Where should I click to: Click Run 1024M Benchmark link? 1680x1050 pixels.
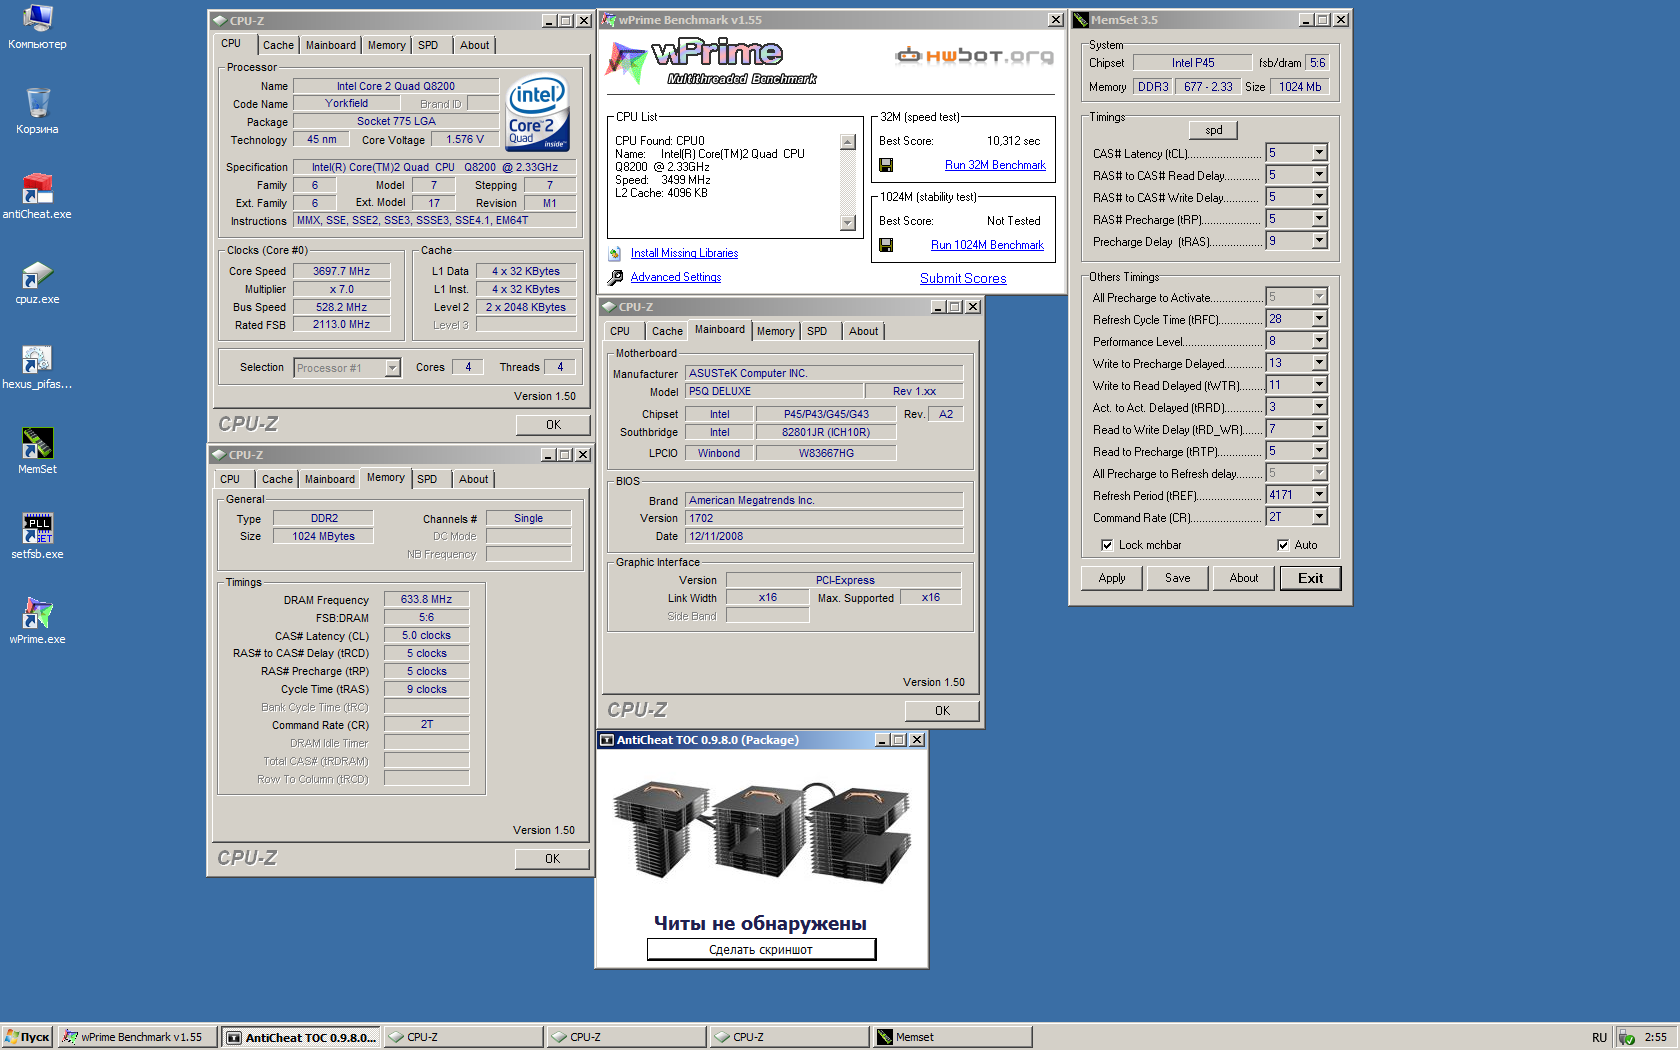tap(987, 245)
